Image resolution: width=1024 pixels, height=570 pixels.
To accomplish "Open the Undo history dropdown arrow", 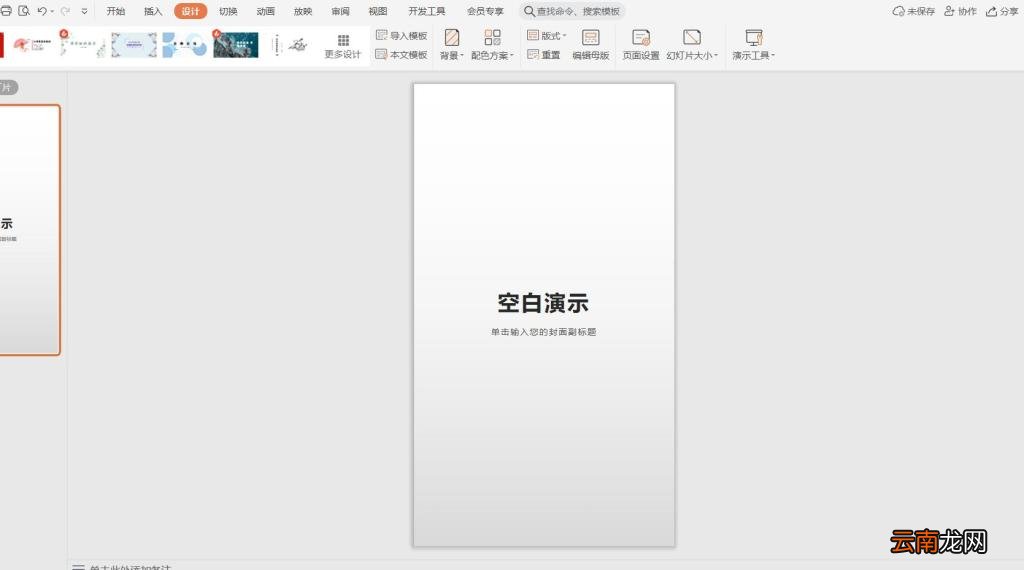I will 52,12.
